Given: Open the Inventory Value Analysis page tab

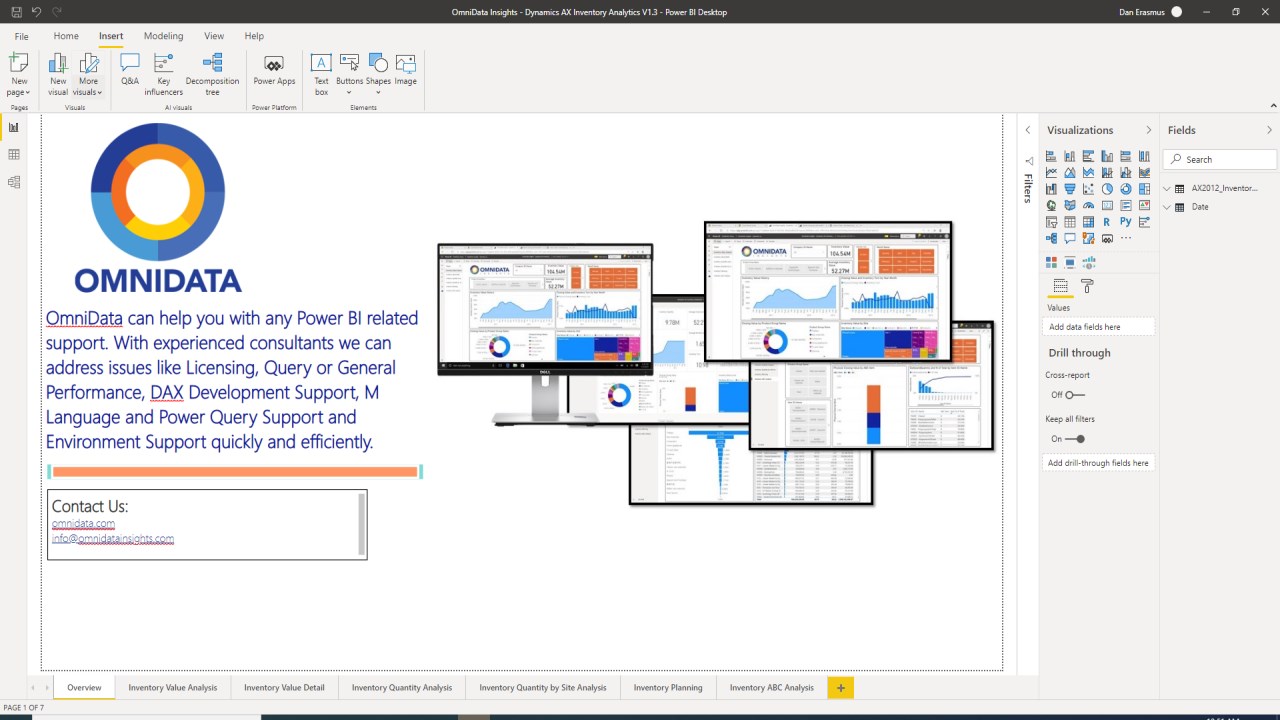Looking at the screenshot, I should point(173,688).
